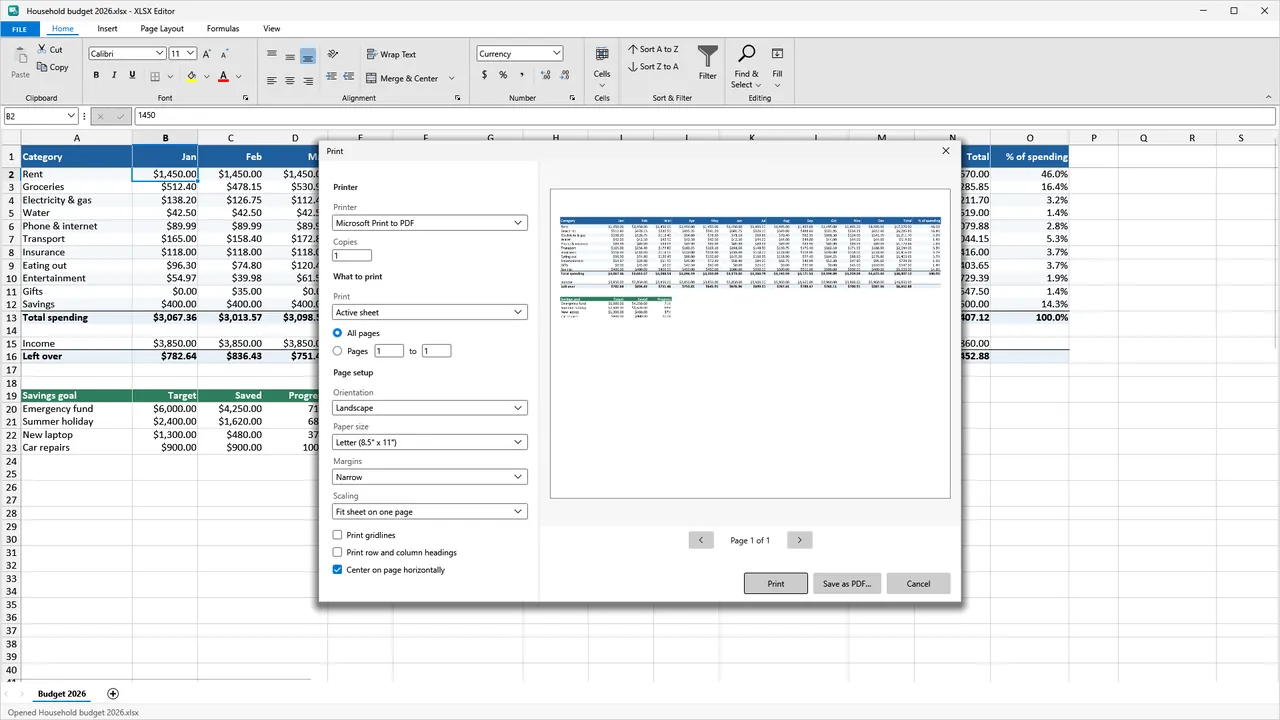Check Print row and column headings
Image resolution: width=1280 pixels, height=720 pixels.
tap(338, 552)
